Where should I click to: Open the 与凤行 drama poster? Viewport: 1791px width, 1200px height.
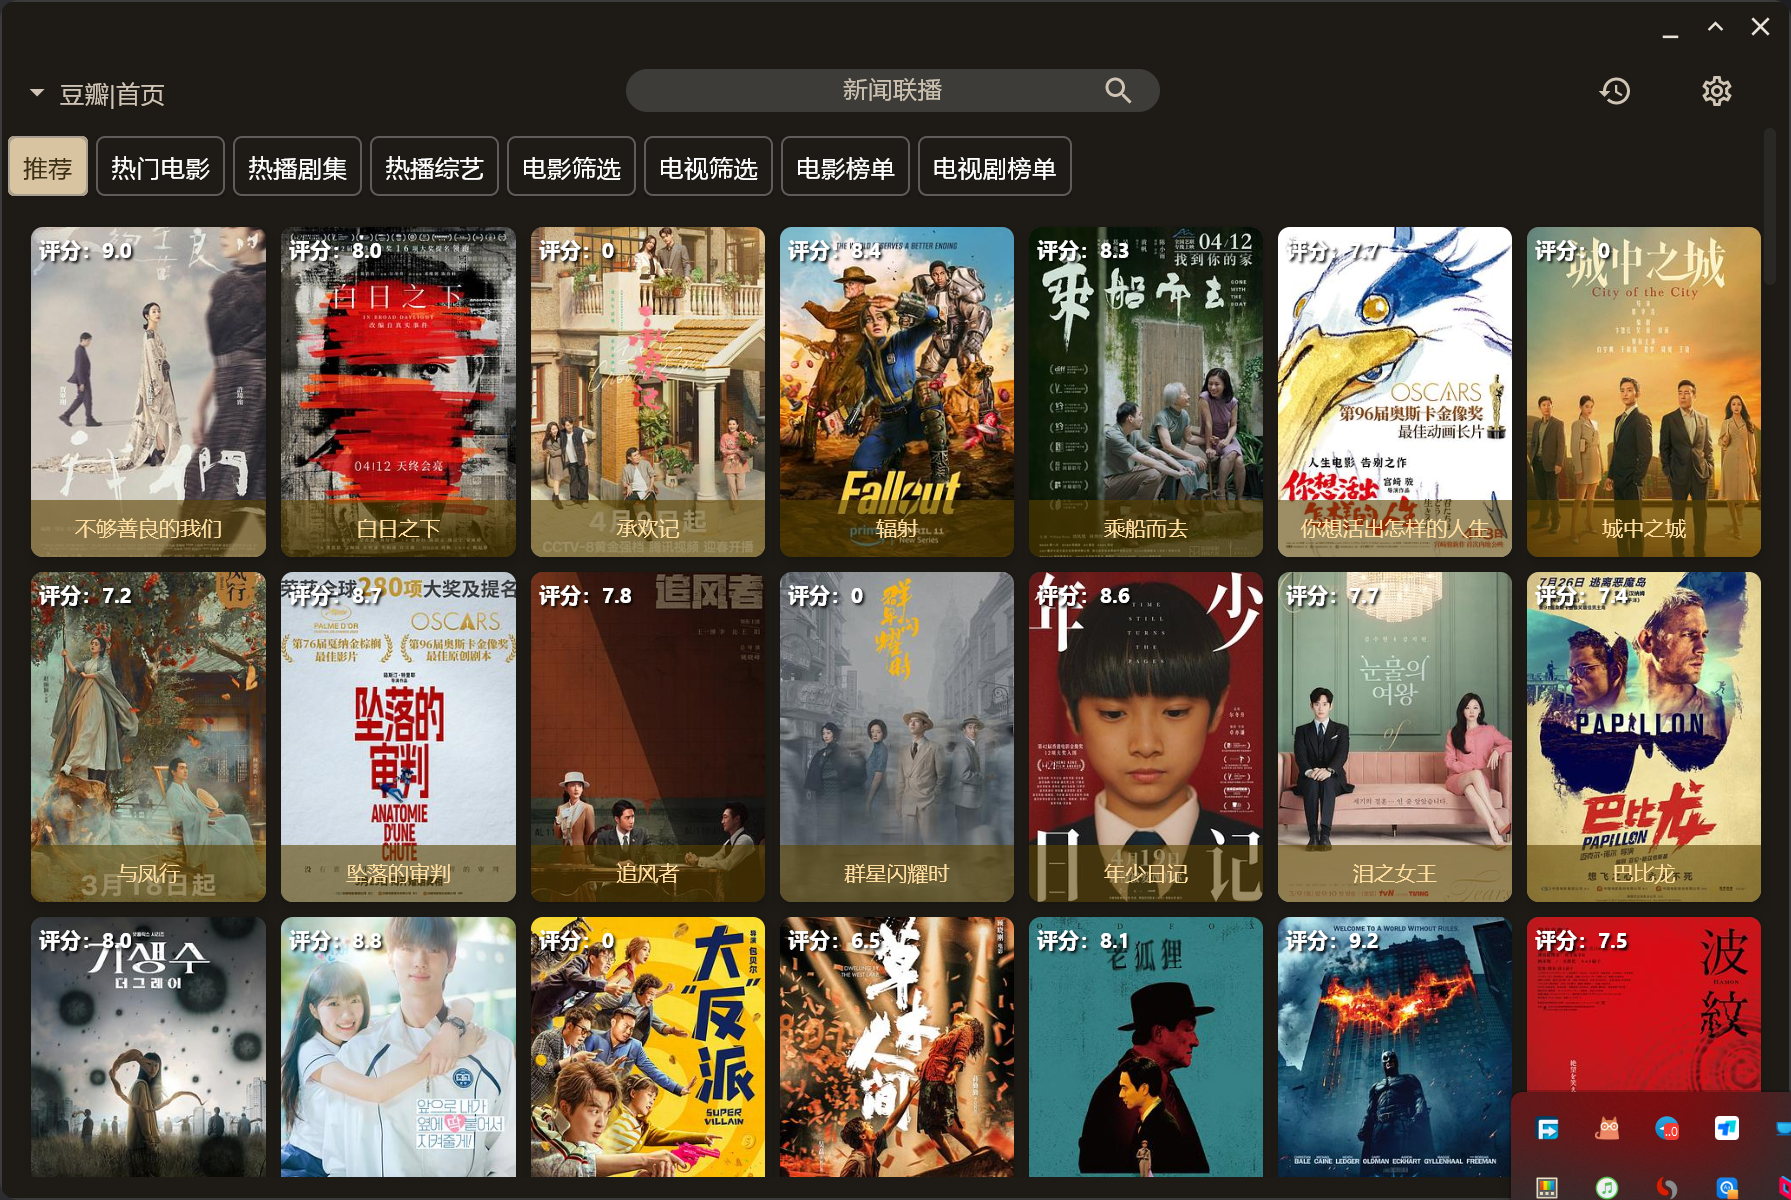tap(148, 737)
